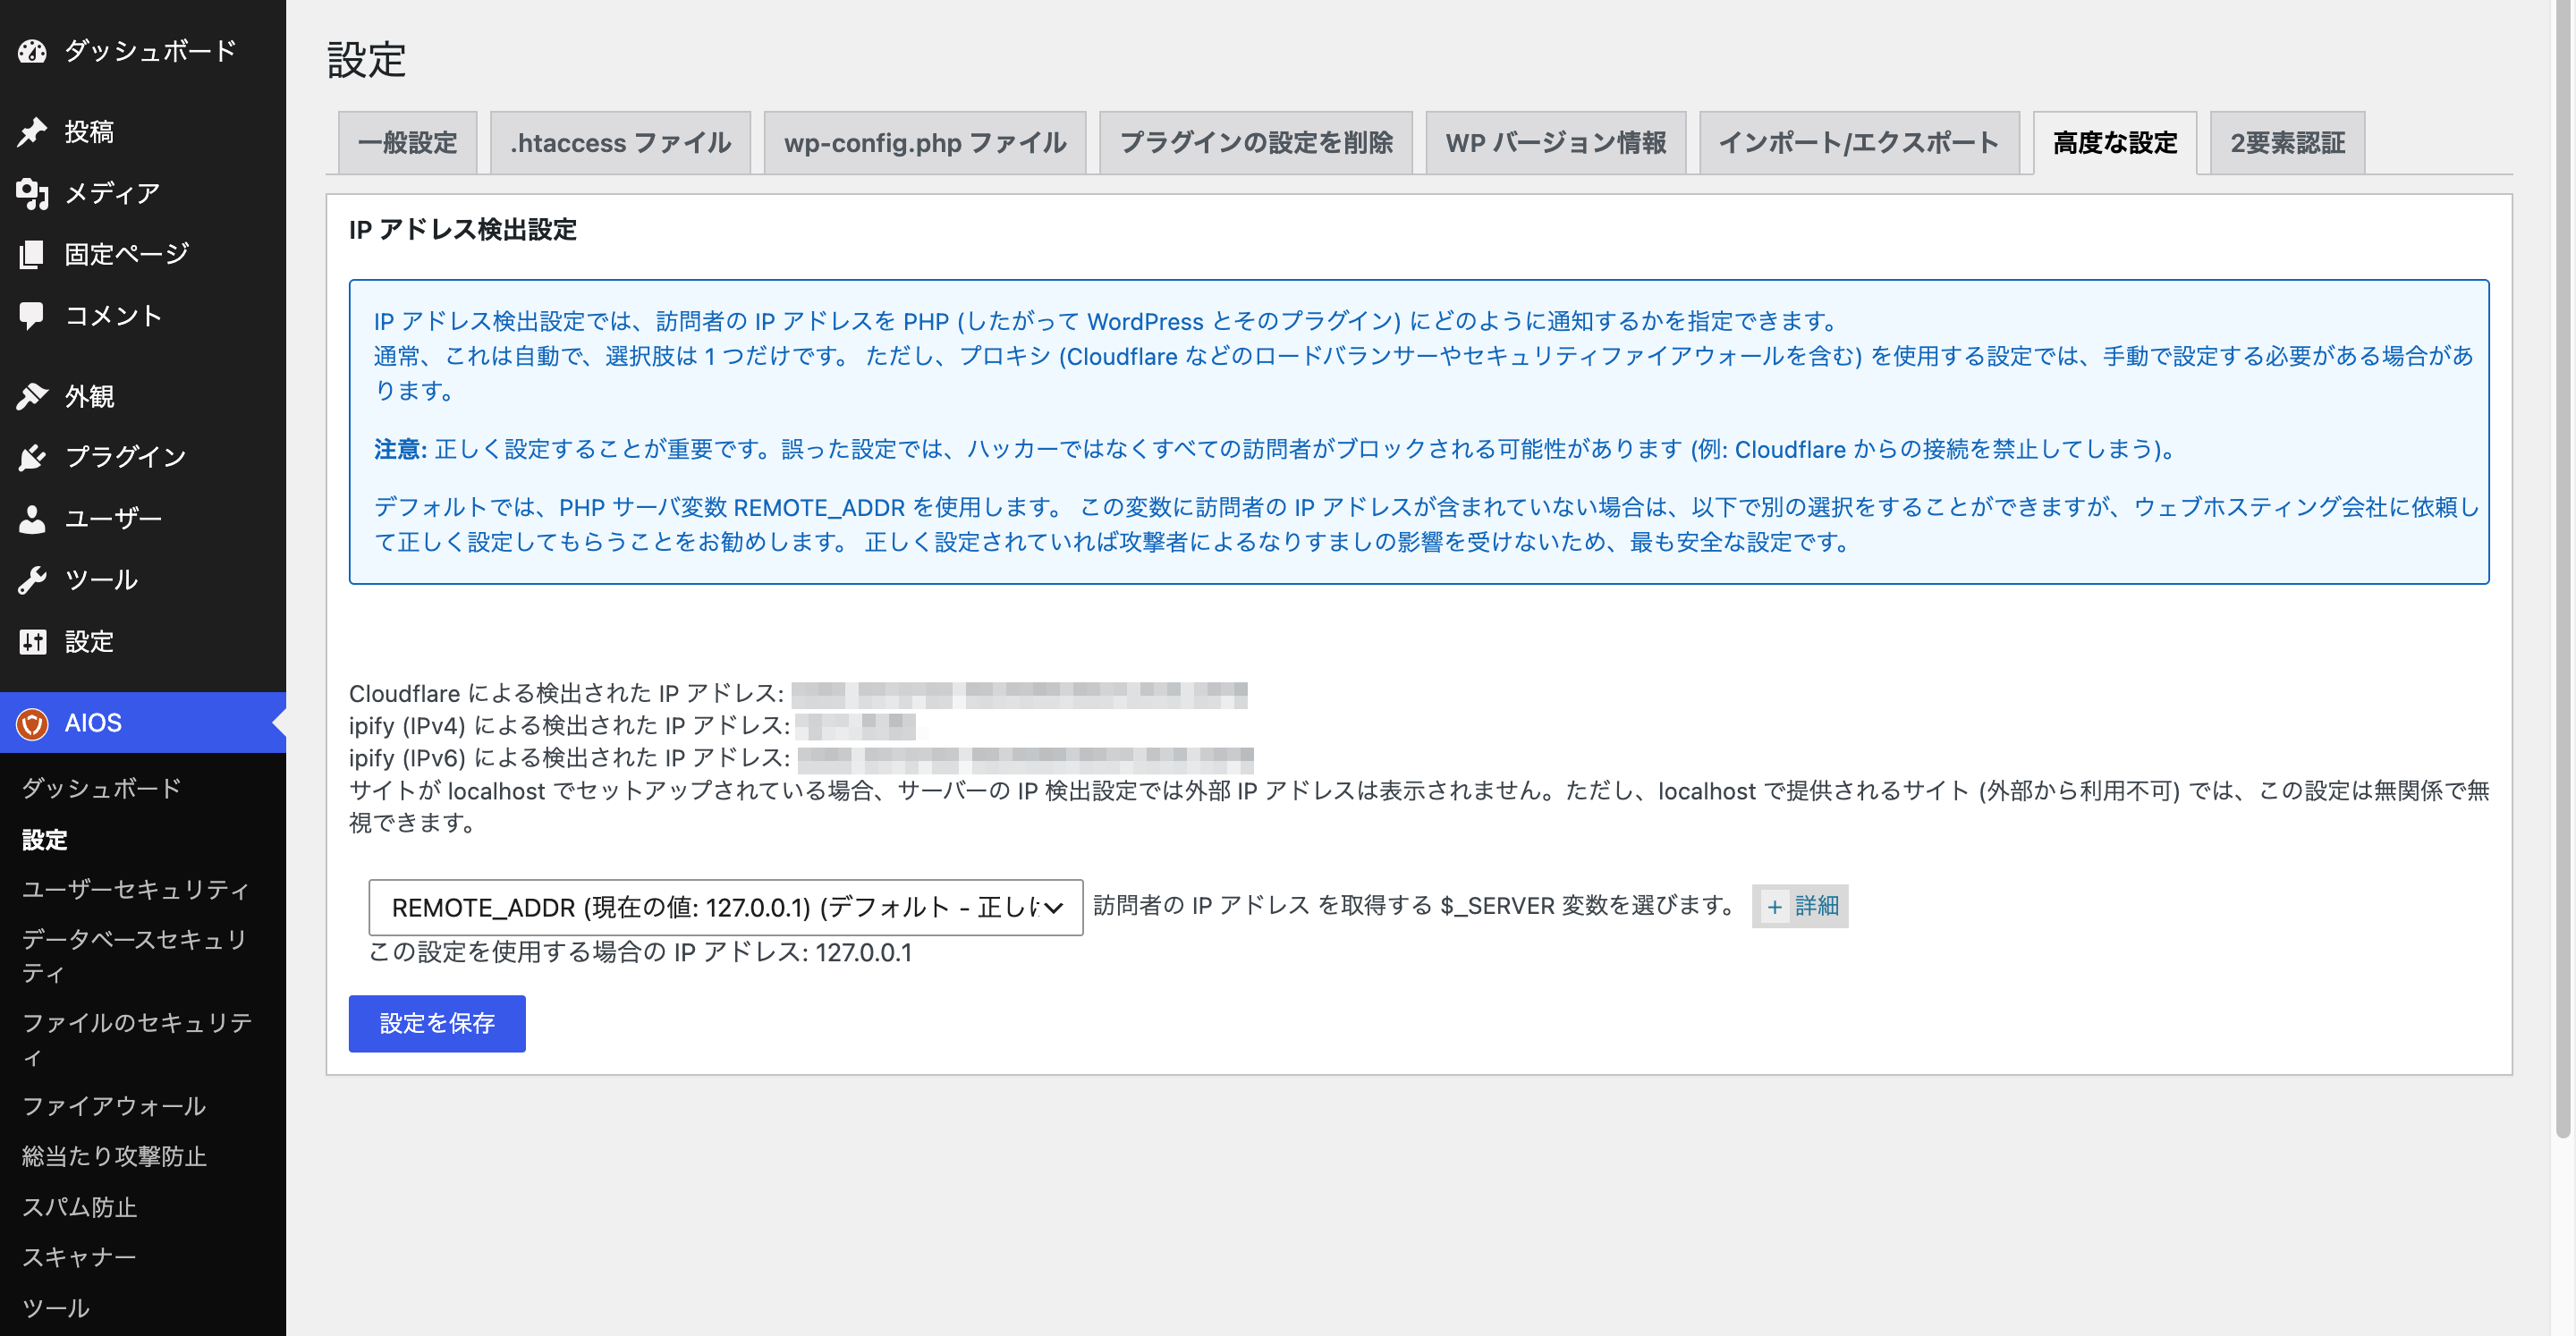Switch to the .htaccess ファイル tab
Screen dimensions: 2576x1336
click(620, 143)
